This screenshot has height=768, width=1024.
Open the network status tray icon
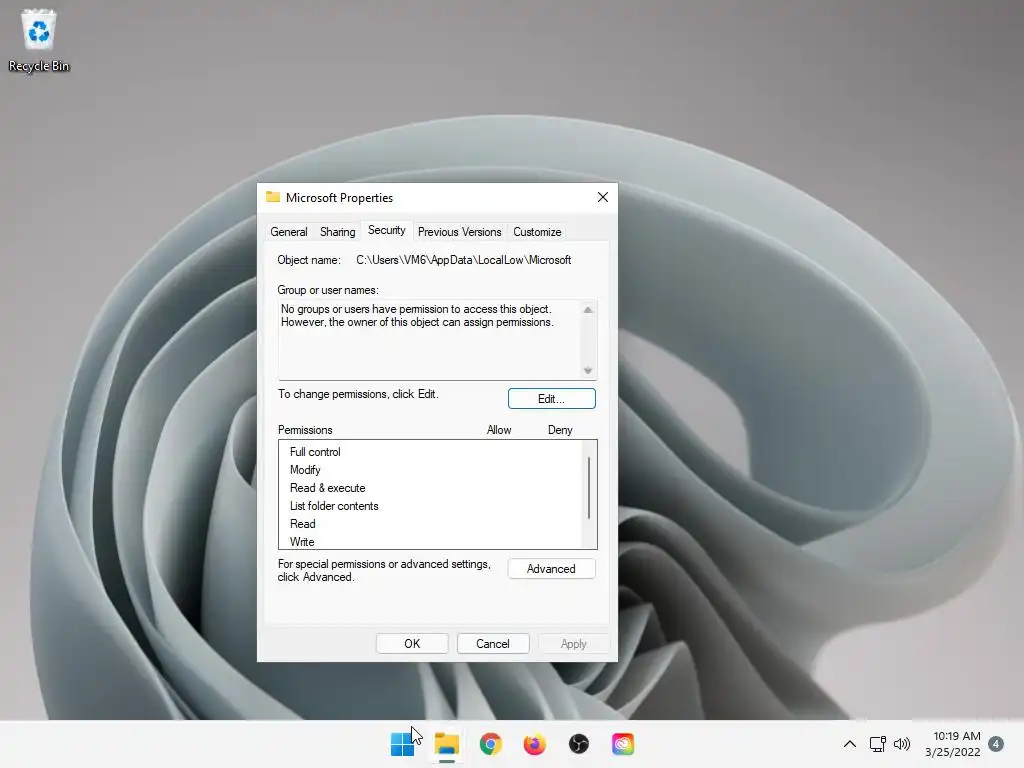(877, 744)
